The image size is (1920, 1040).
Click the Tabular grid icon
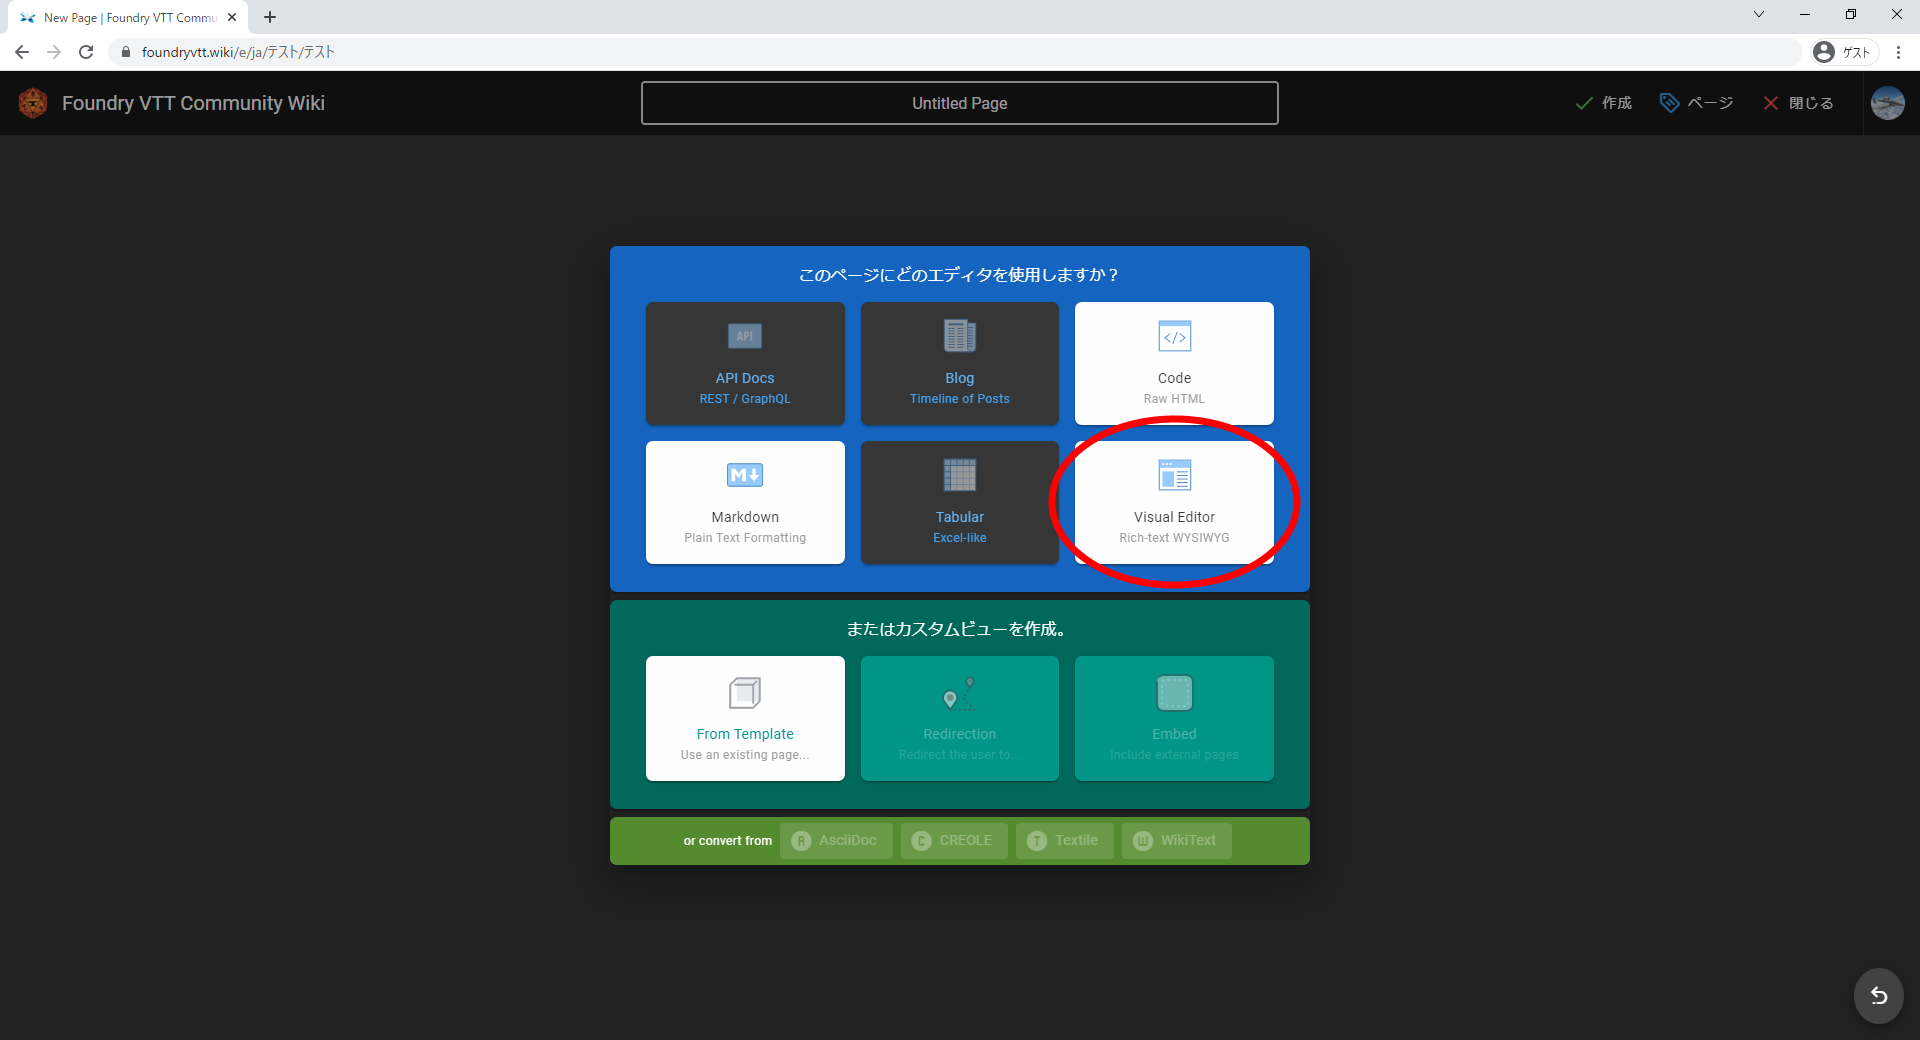point(960,475)
